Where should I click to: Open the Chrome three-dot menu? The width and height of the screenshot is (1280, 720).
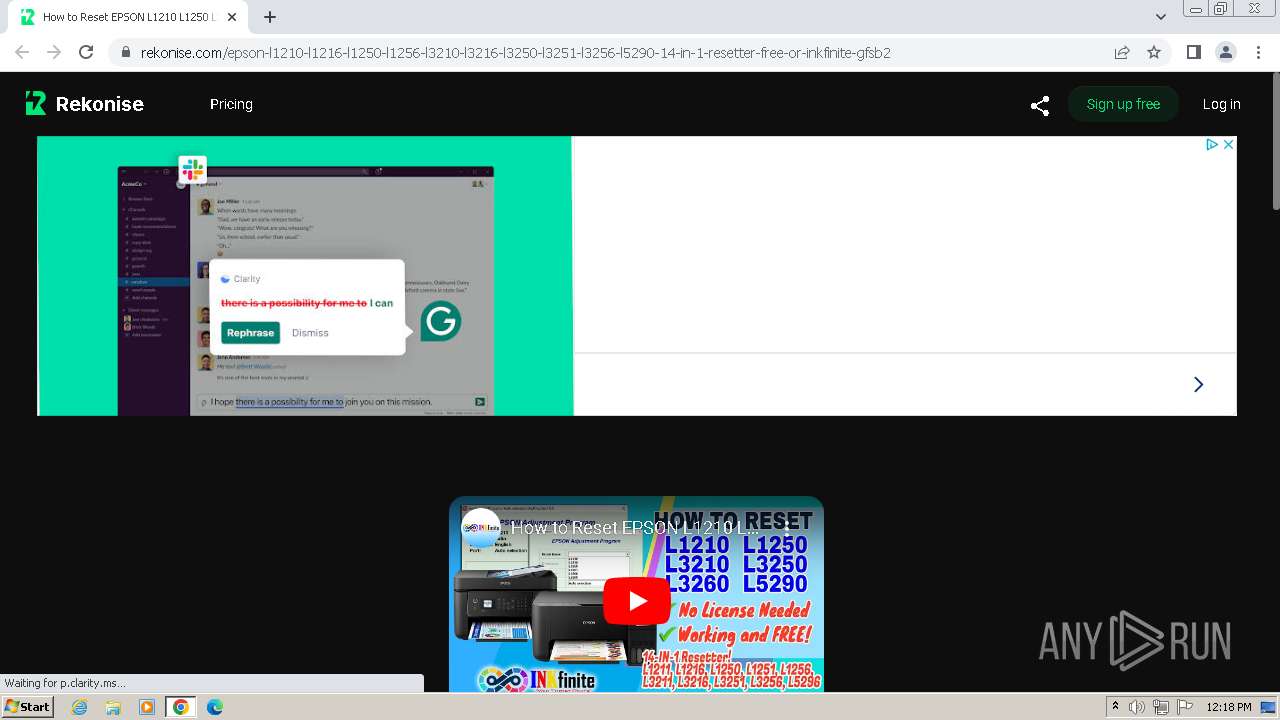1256,52
